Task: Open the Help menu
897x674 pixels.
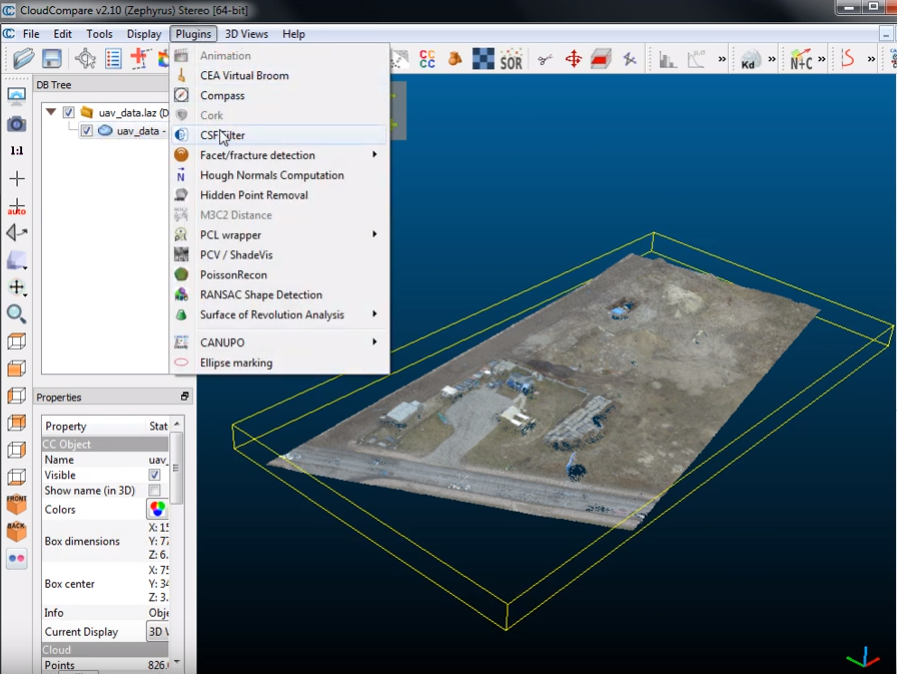Action: [293, 34]
